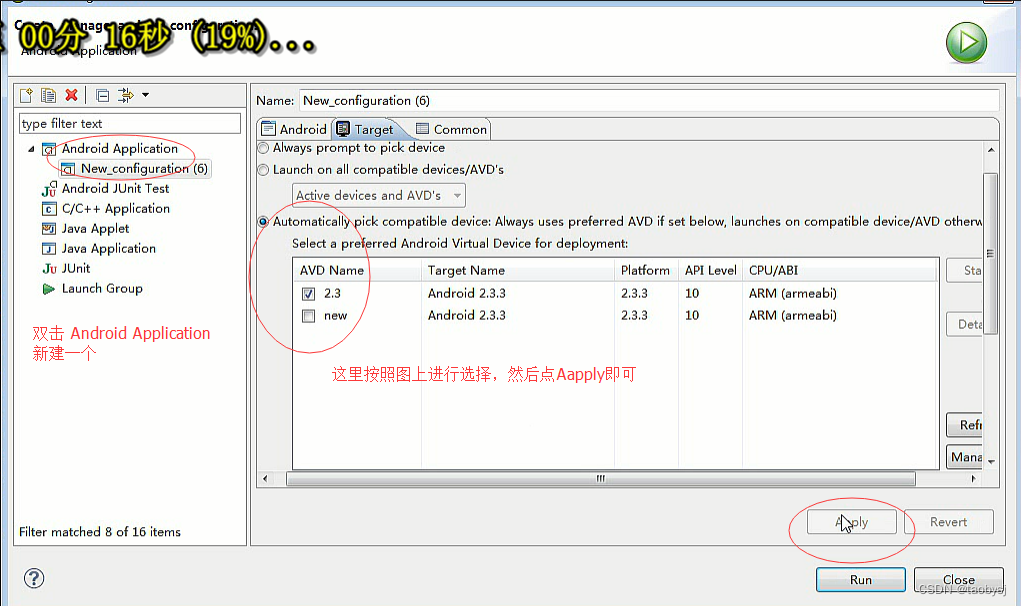Click the type filter text field

click(130, 124)
